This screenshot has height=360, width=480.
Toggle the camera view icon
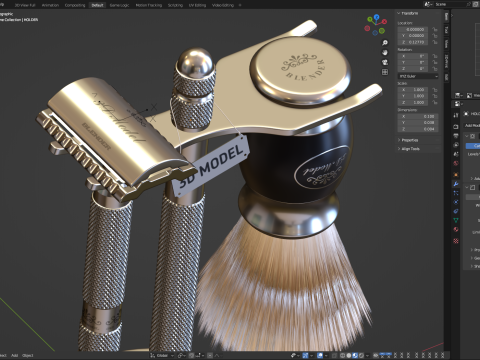[x=385, y=62]
